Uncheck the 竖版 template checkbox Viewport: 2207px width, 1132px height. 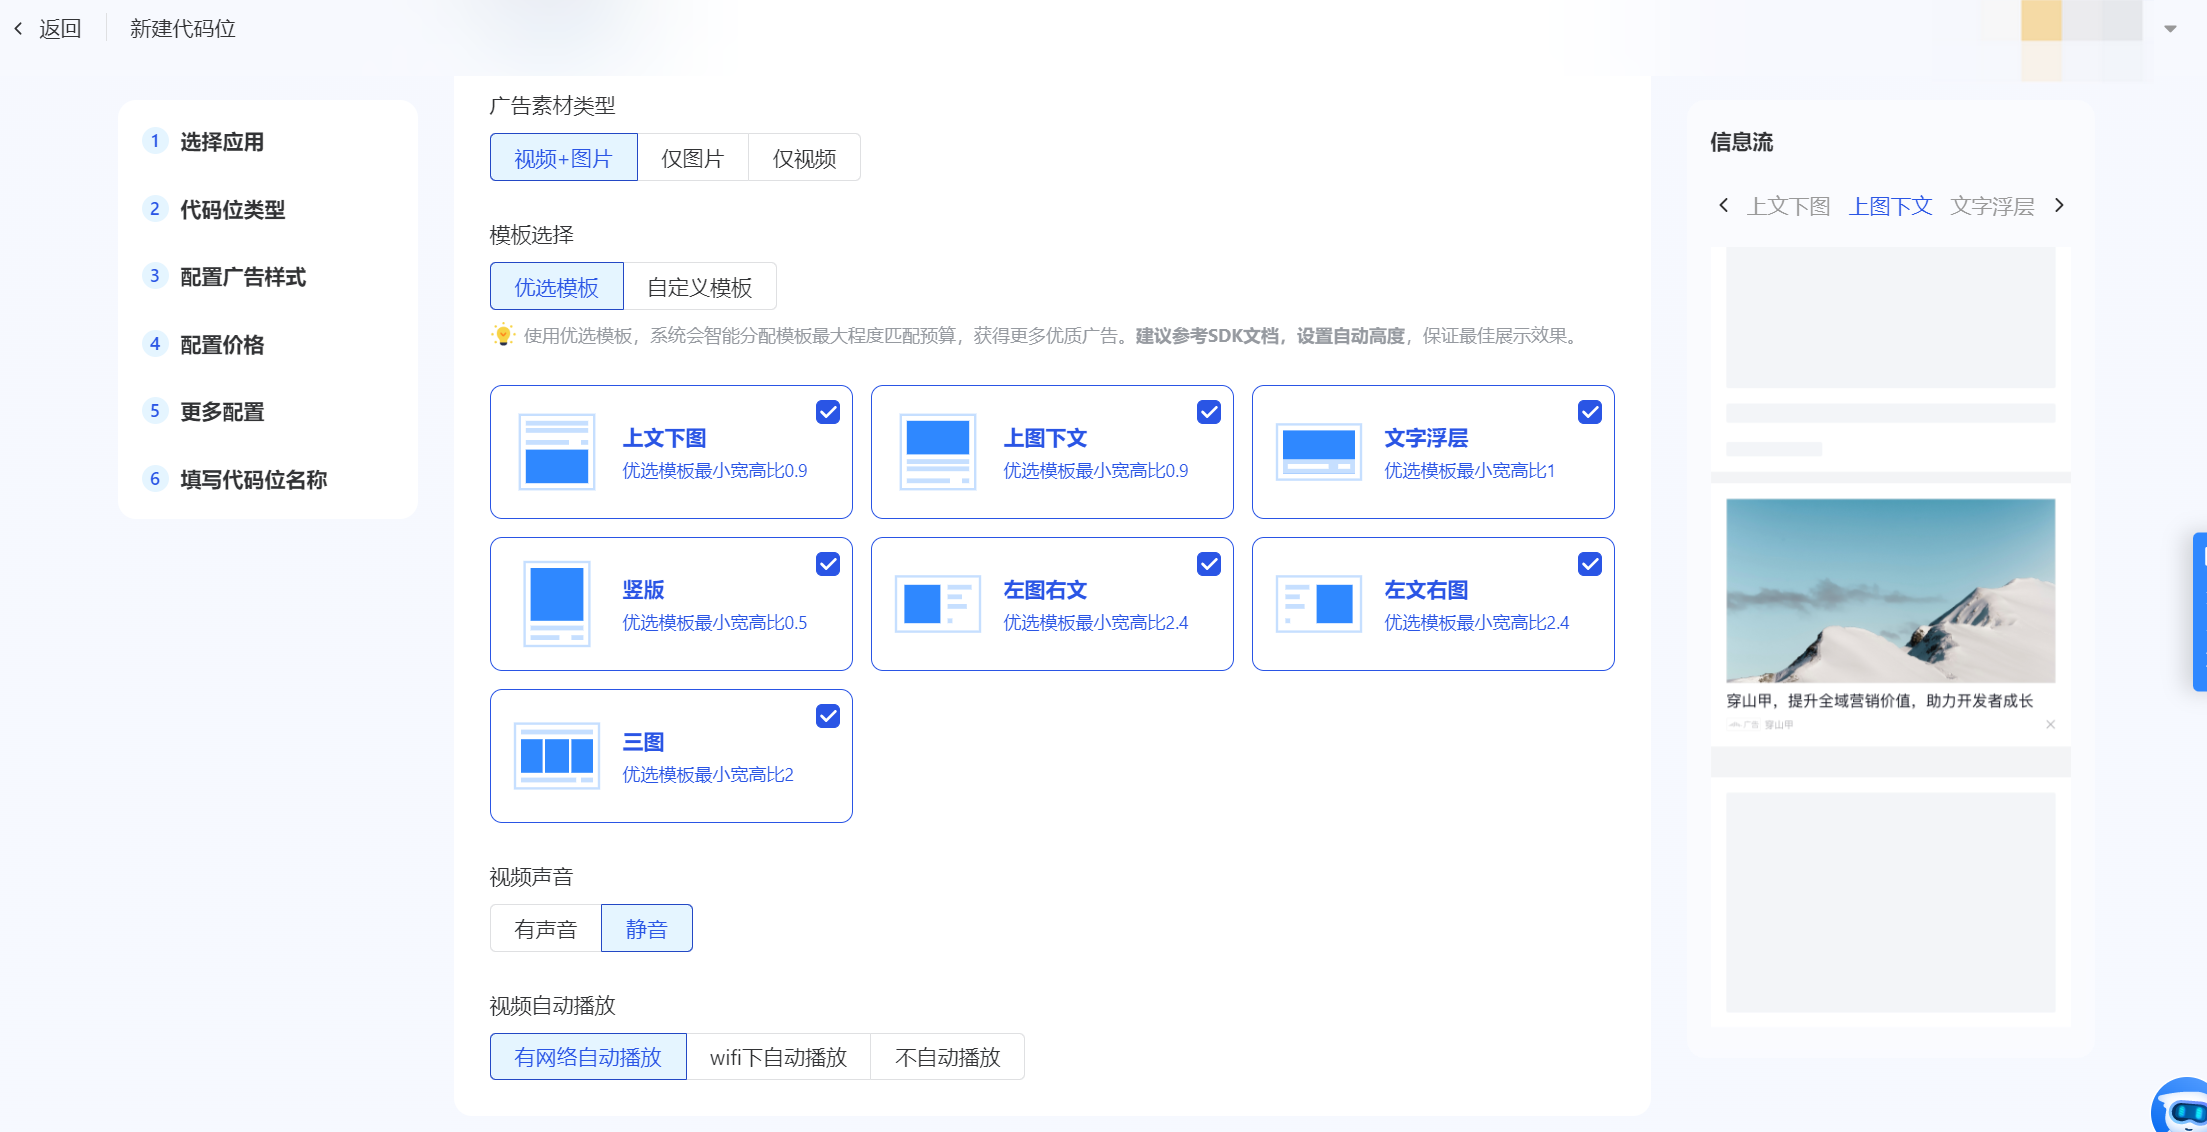pos(828,564)
